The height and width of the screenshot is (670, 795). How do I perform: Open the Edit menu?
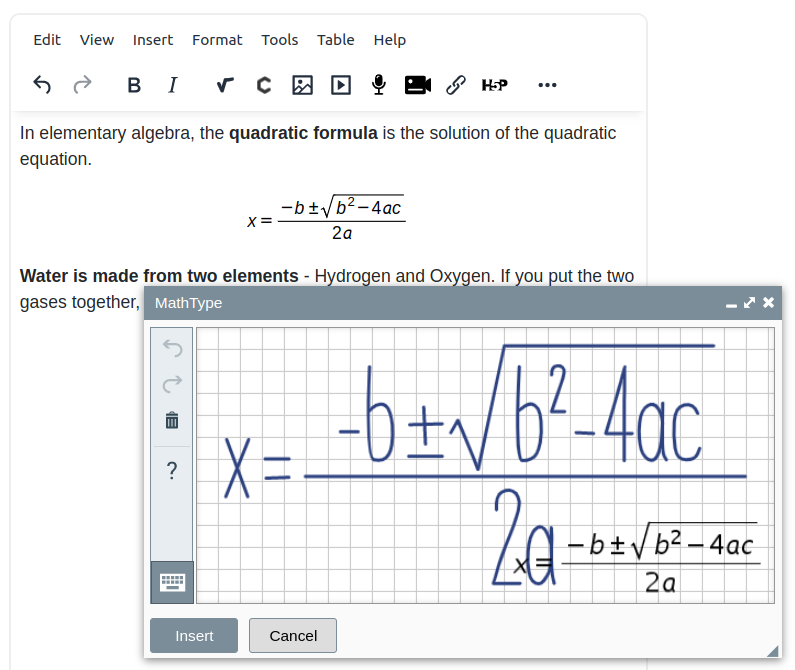[x=47, y=40]
